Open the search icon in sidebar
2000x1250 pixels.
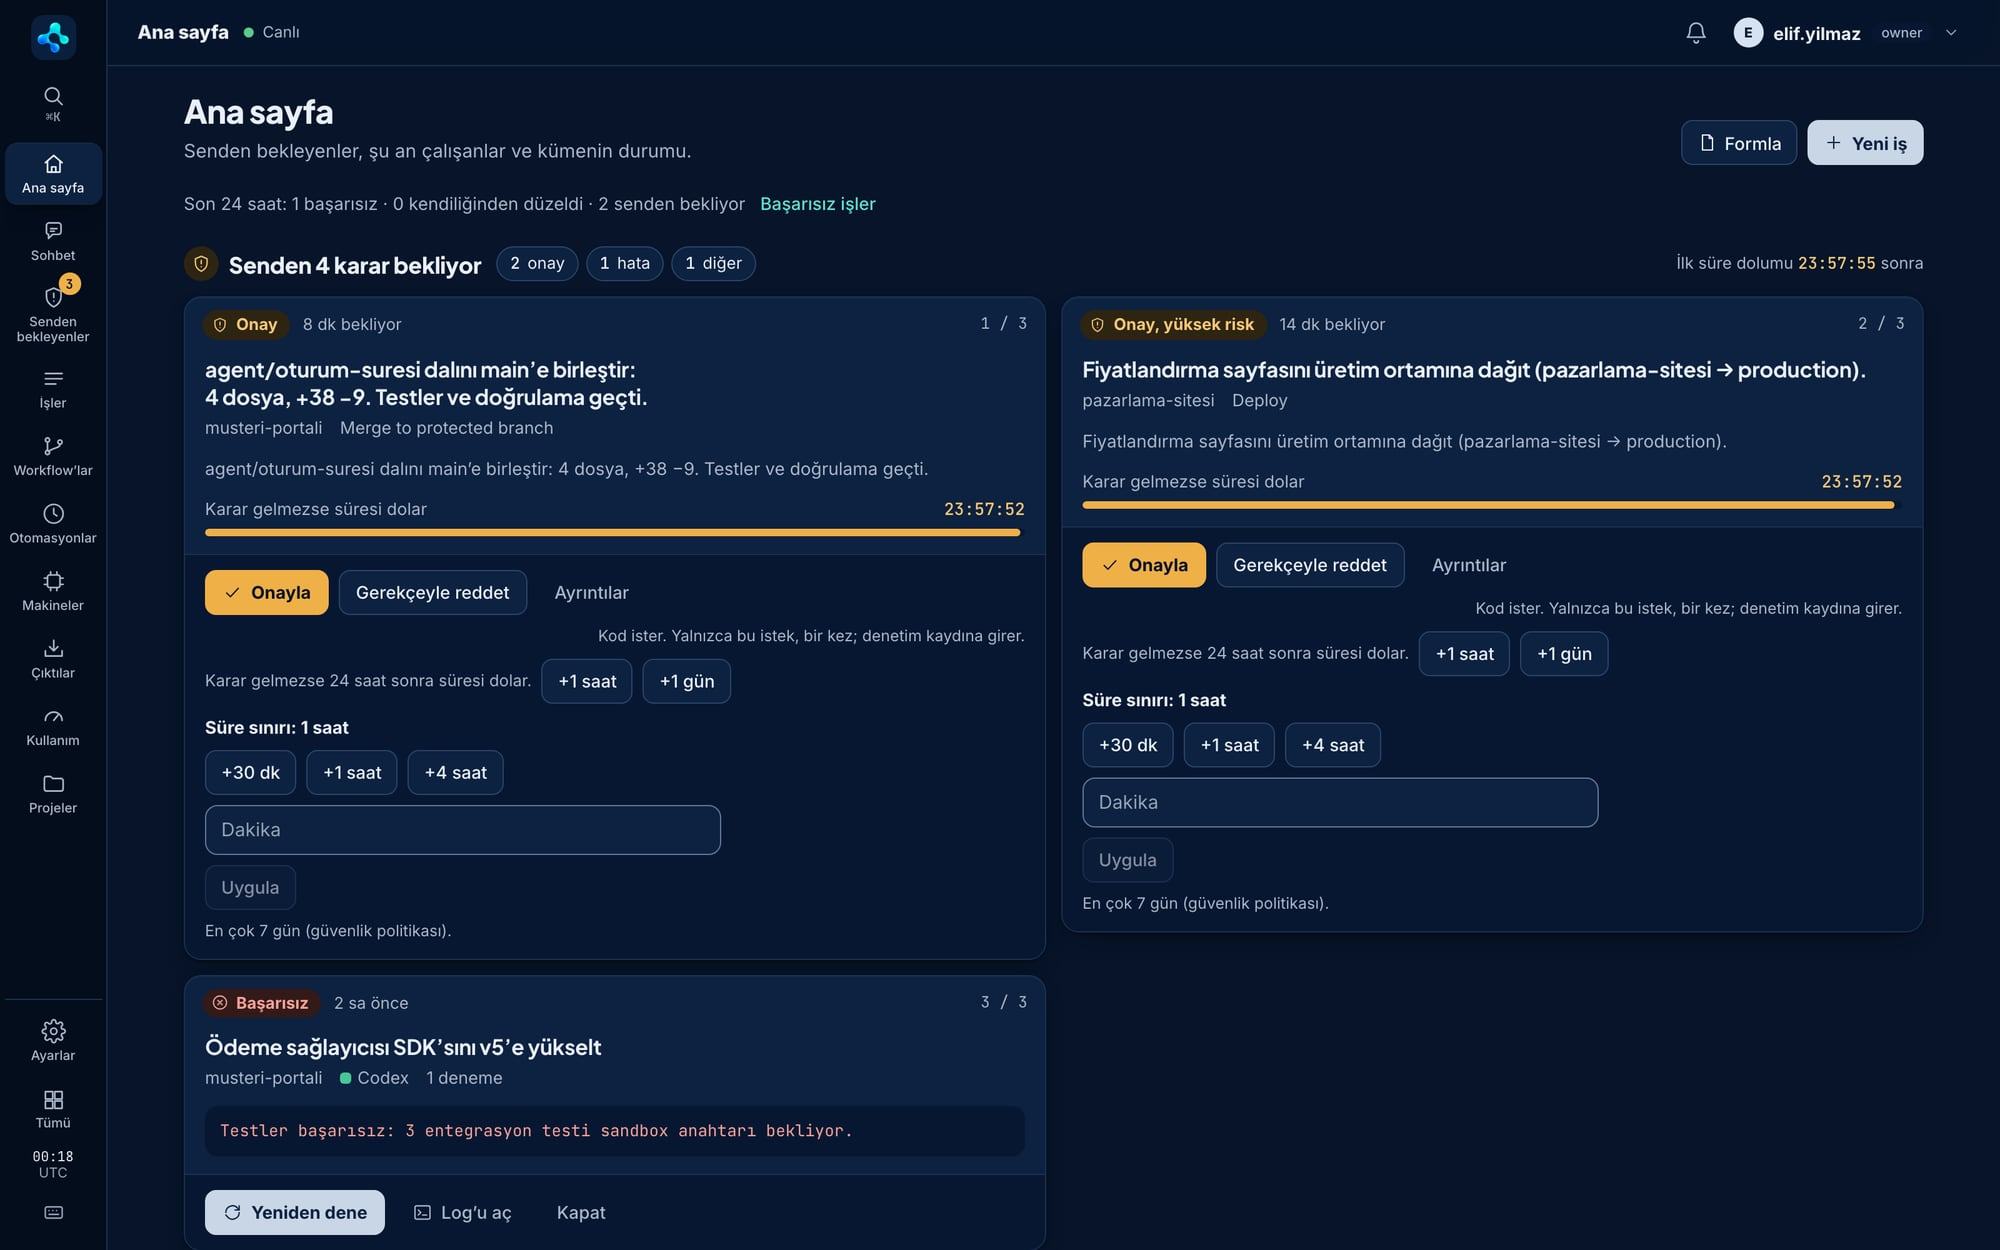click(53, 96)
